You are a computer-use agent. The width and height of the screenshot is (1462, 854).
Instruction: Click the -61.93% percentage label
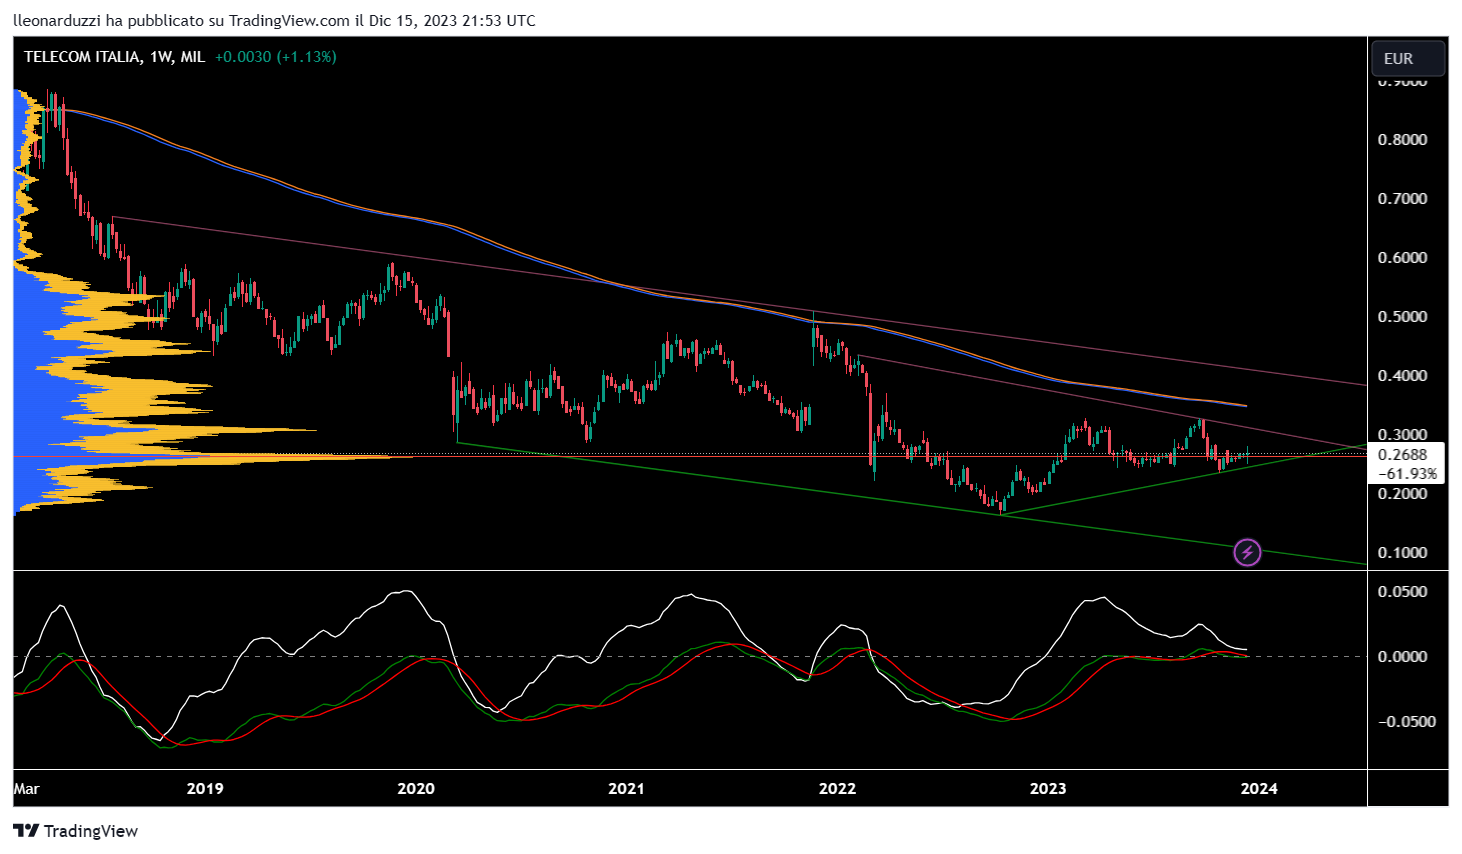pyautogui.click(x=1408, y=473)
